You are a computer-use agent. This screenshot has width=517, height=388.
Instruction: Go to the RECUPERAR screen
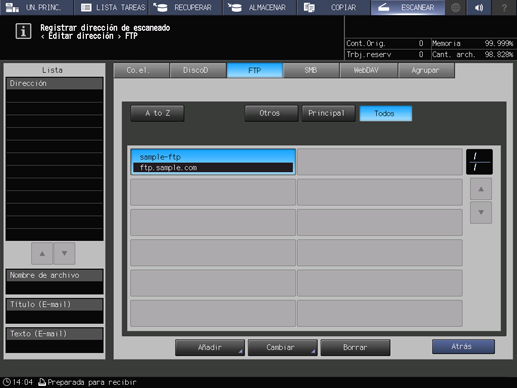point(185,7)
